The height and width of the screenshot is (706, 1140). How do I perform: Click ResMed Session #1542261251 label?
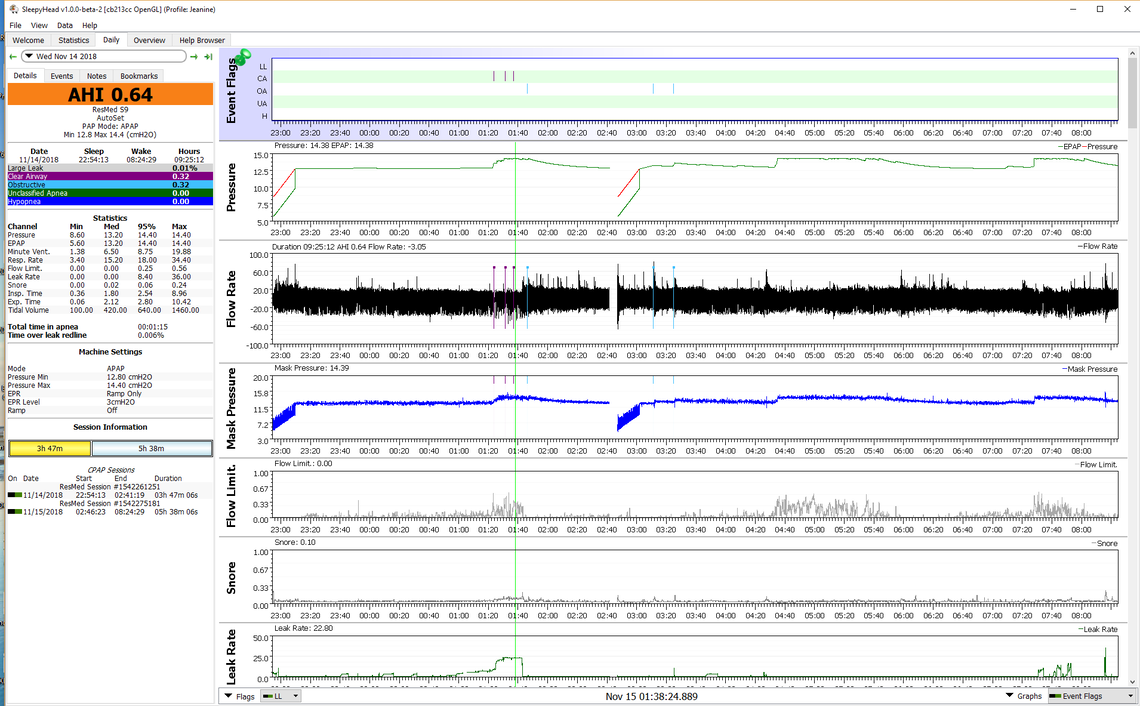(x=110, y=487)
